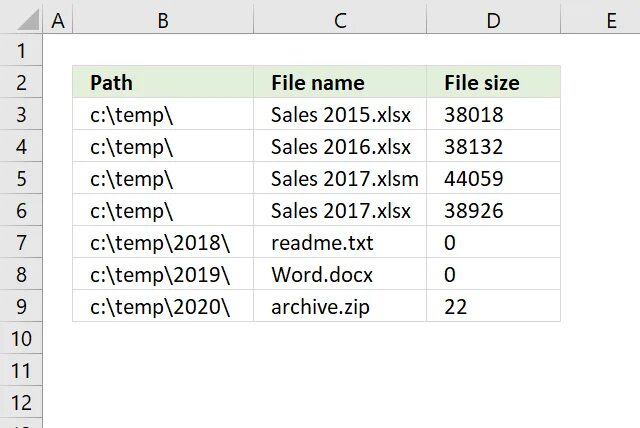This screenshot has width=640, height=428.
Task: Click the select-all corner triangle
Action: (22, 18)
